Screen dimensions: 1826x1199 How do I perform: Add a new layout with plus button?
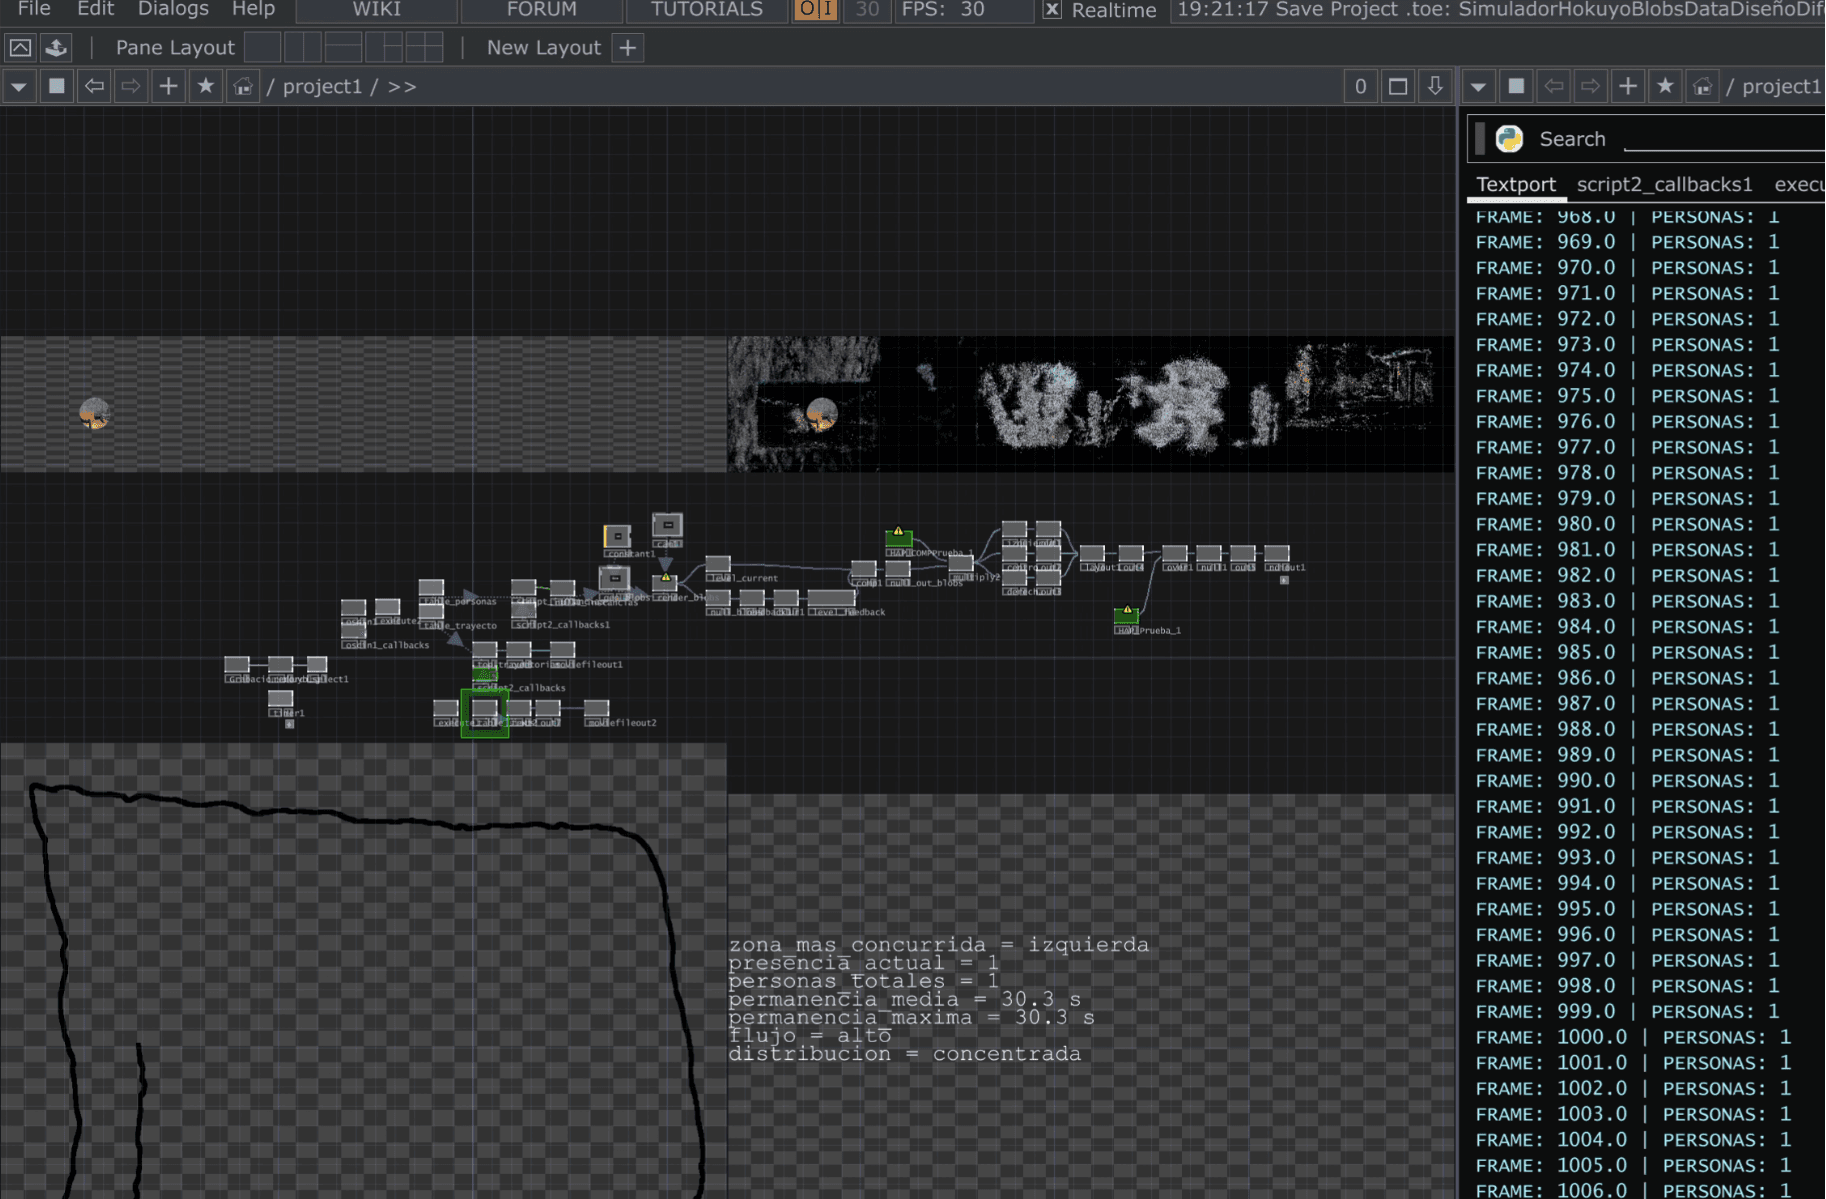point(627,47)
